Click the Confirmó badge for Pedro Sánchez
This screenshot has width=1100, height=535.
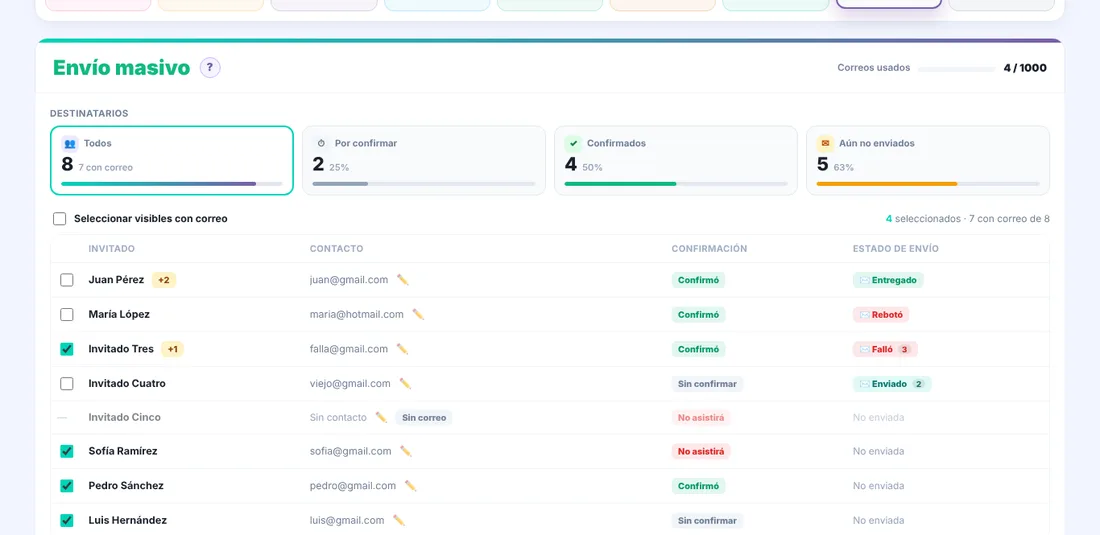(x=698, y=486)
